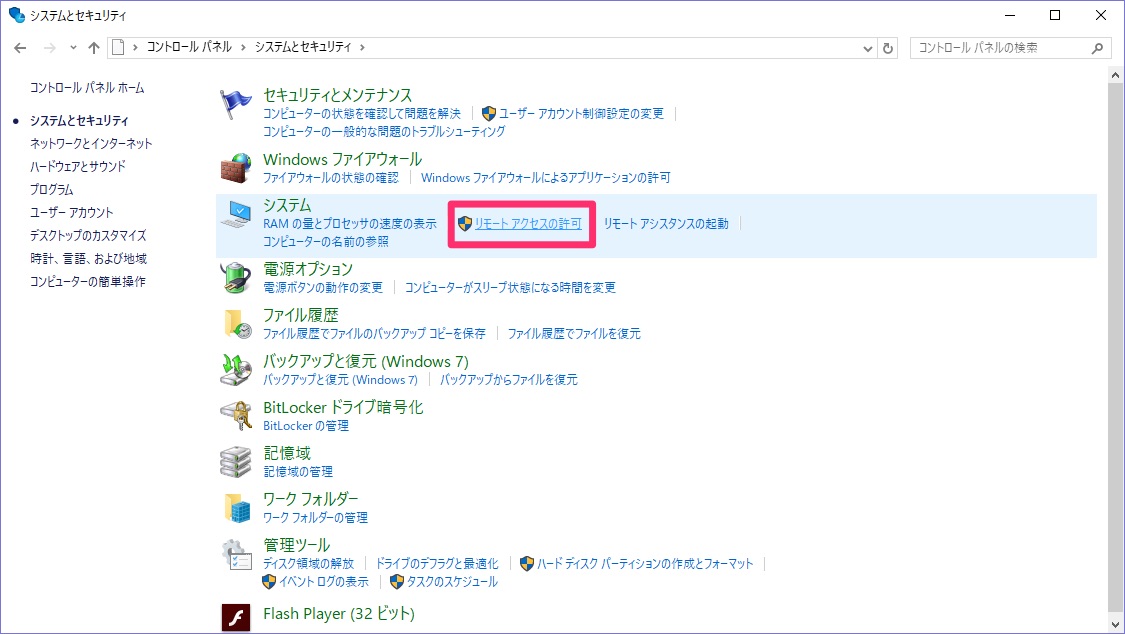Image resolution: width=1125 pixels, height=634 pixels.
Task: Click タスクのスケジュール link
Action: click(x=452, y=582)
